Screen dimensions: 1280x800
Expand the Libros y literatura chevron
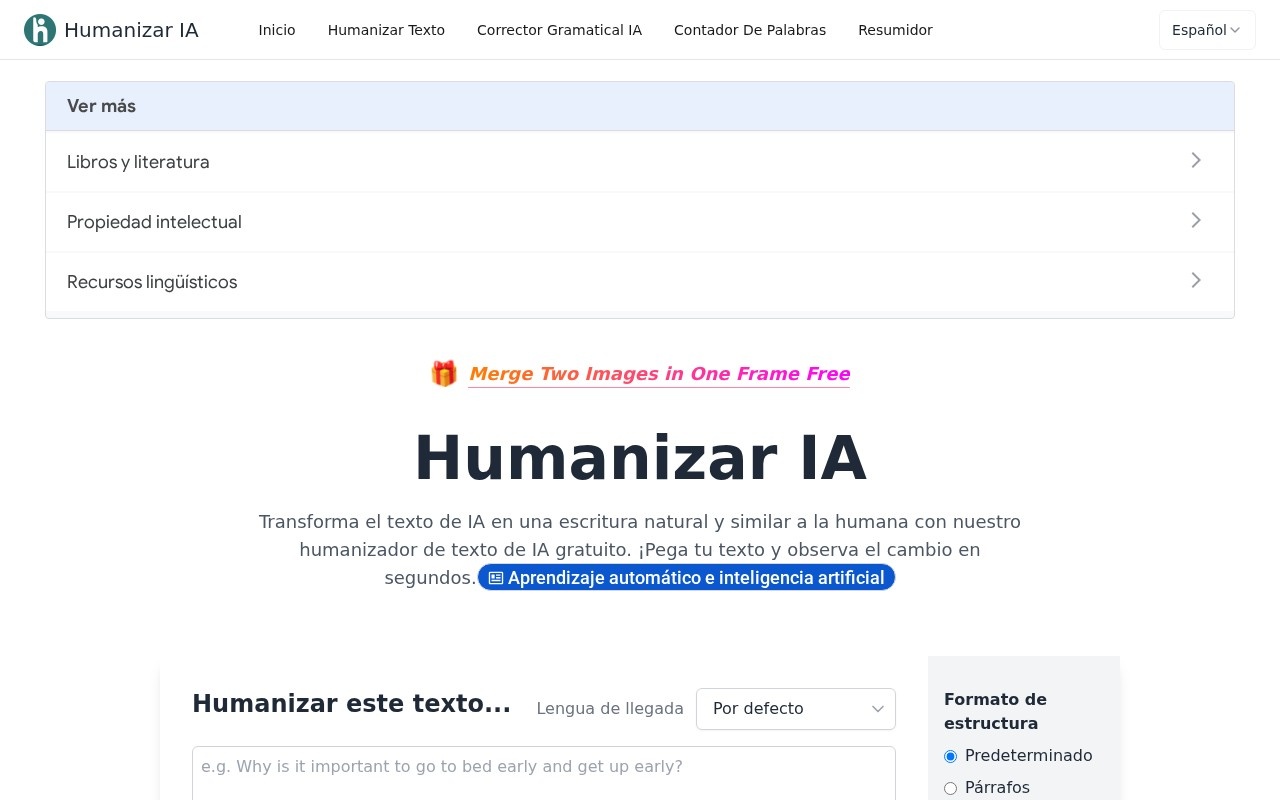pos(1196,160)
